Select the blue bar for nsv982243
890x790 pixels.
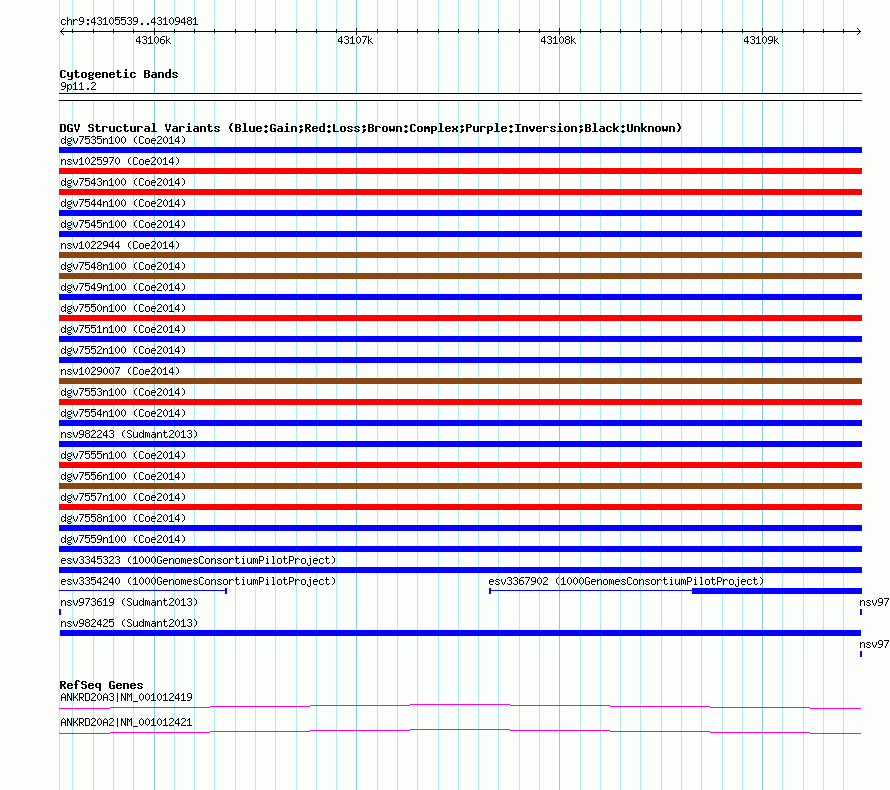click(x=460, y=444)
